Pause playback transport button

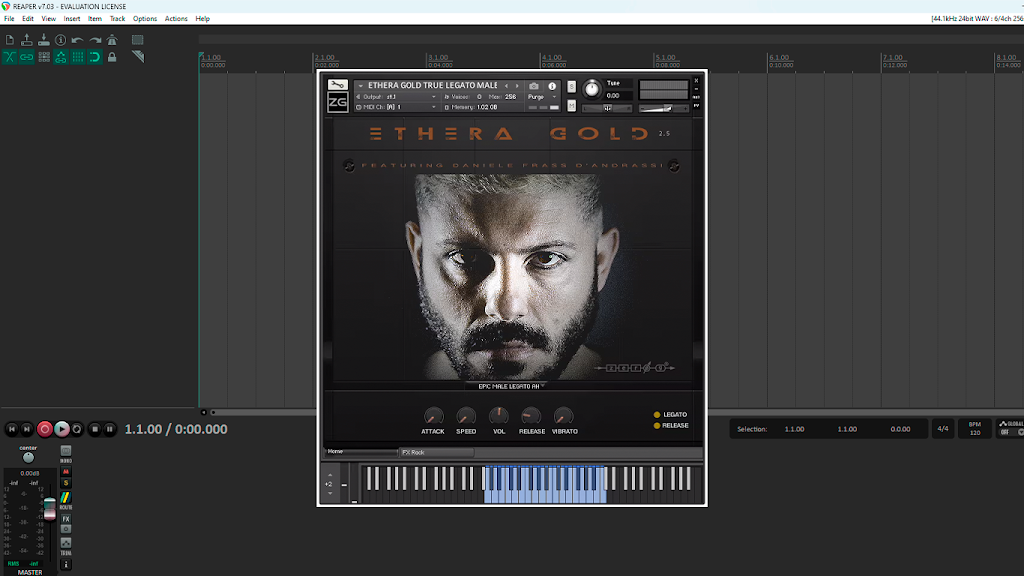110,430
